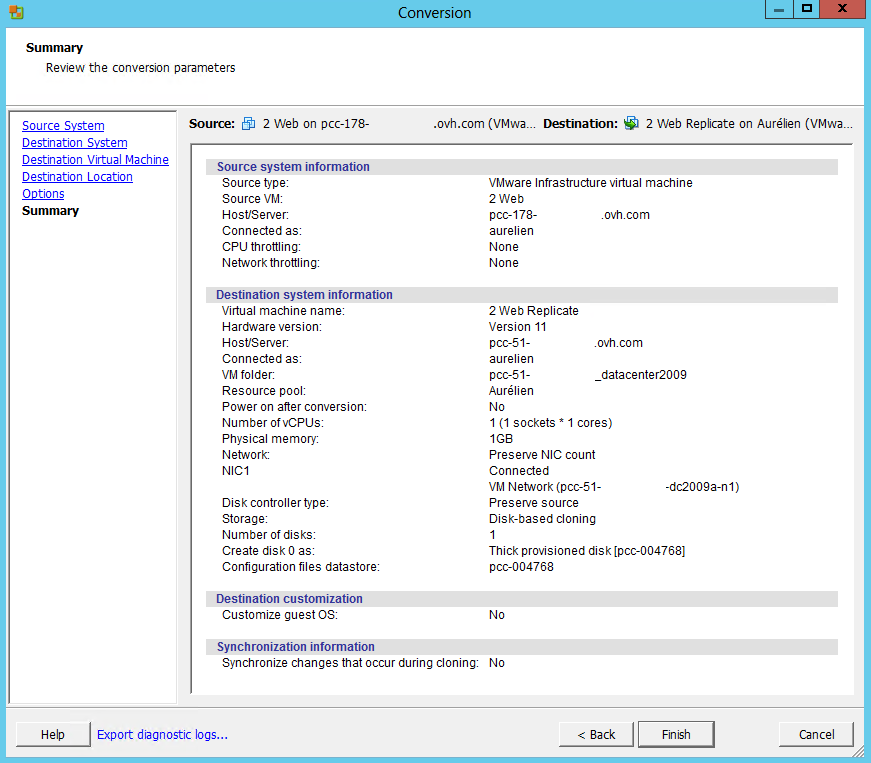Click Finish to start the conversion

(676, 735)
